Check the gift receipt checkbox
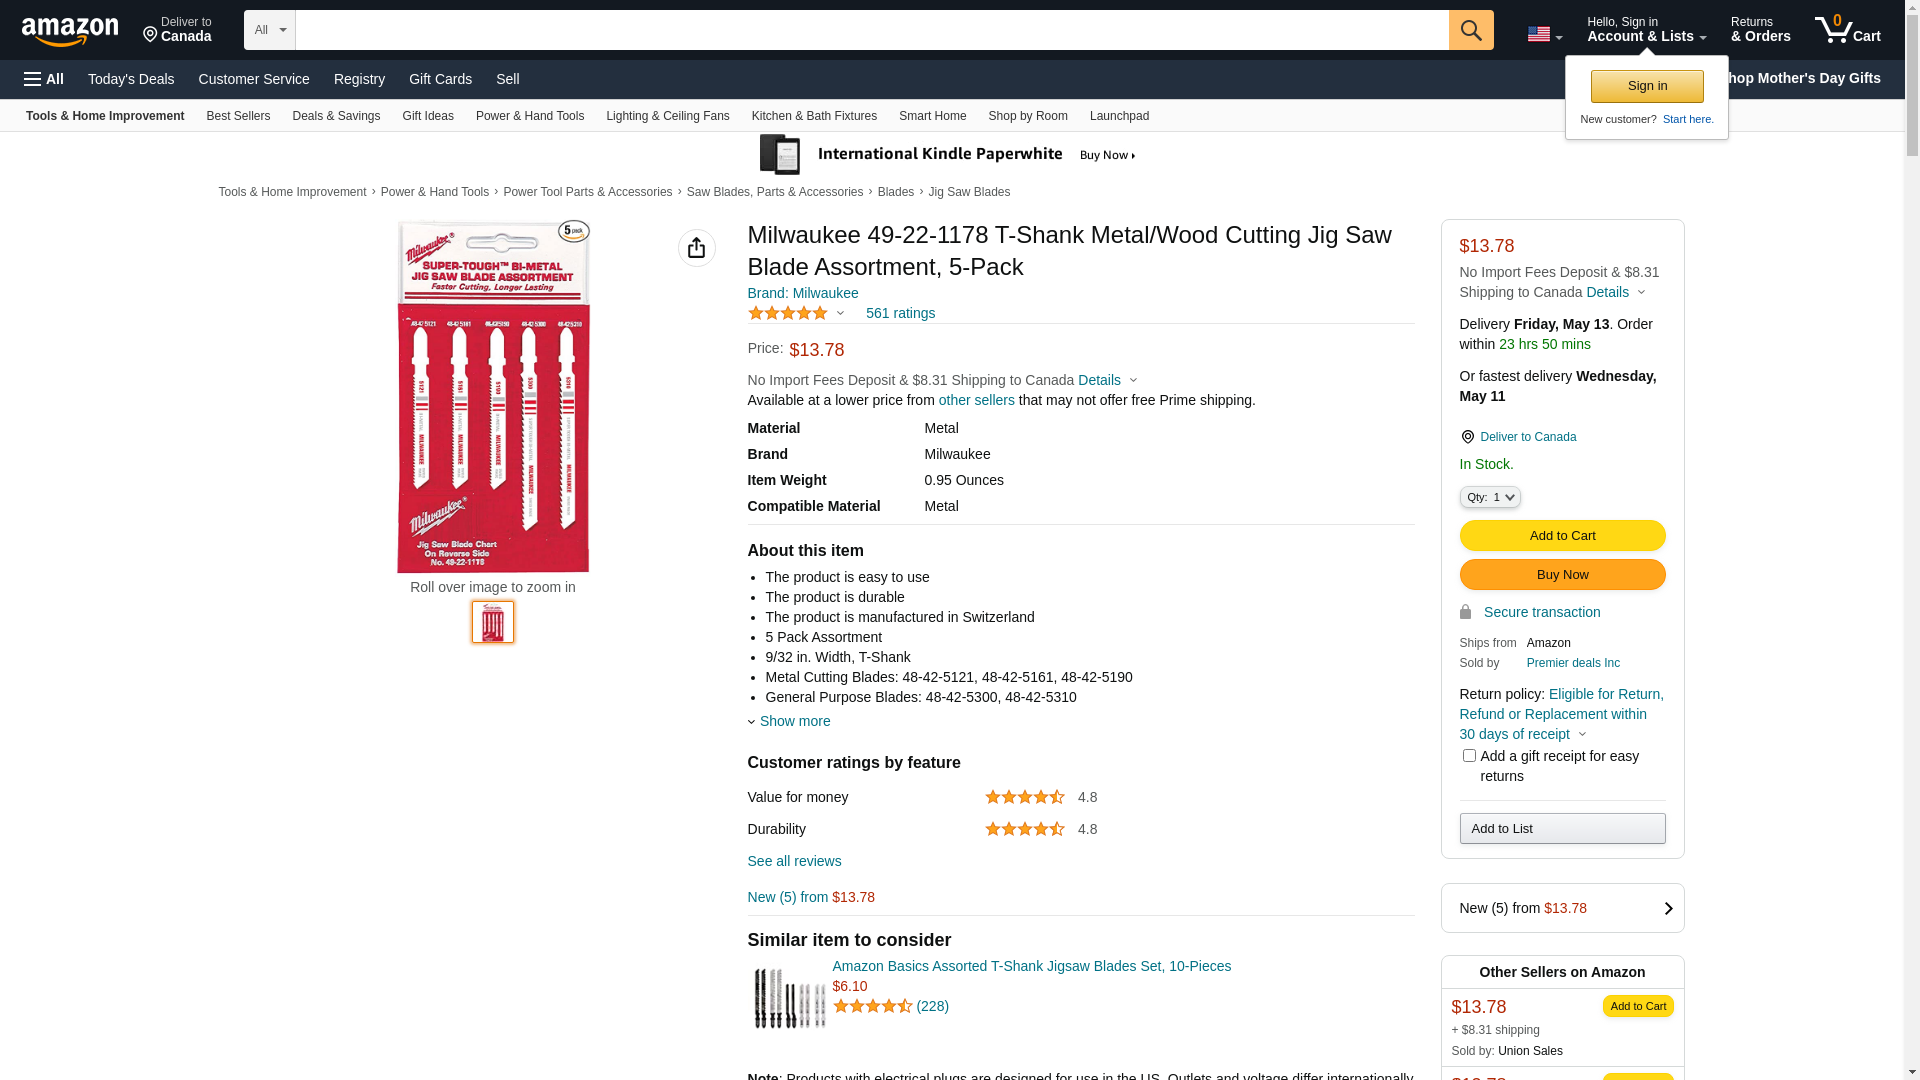This screenshot has width=1920, height=1080. (x=1469, y=756)
